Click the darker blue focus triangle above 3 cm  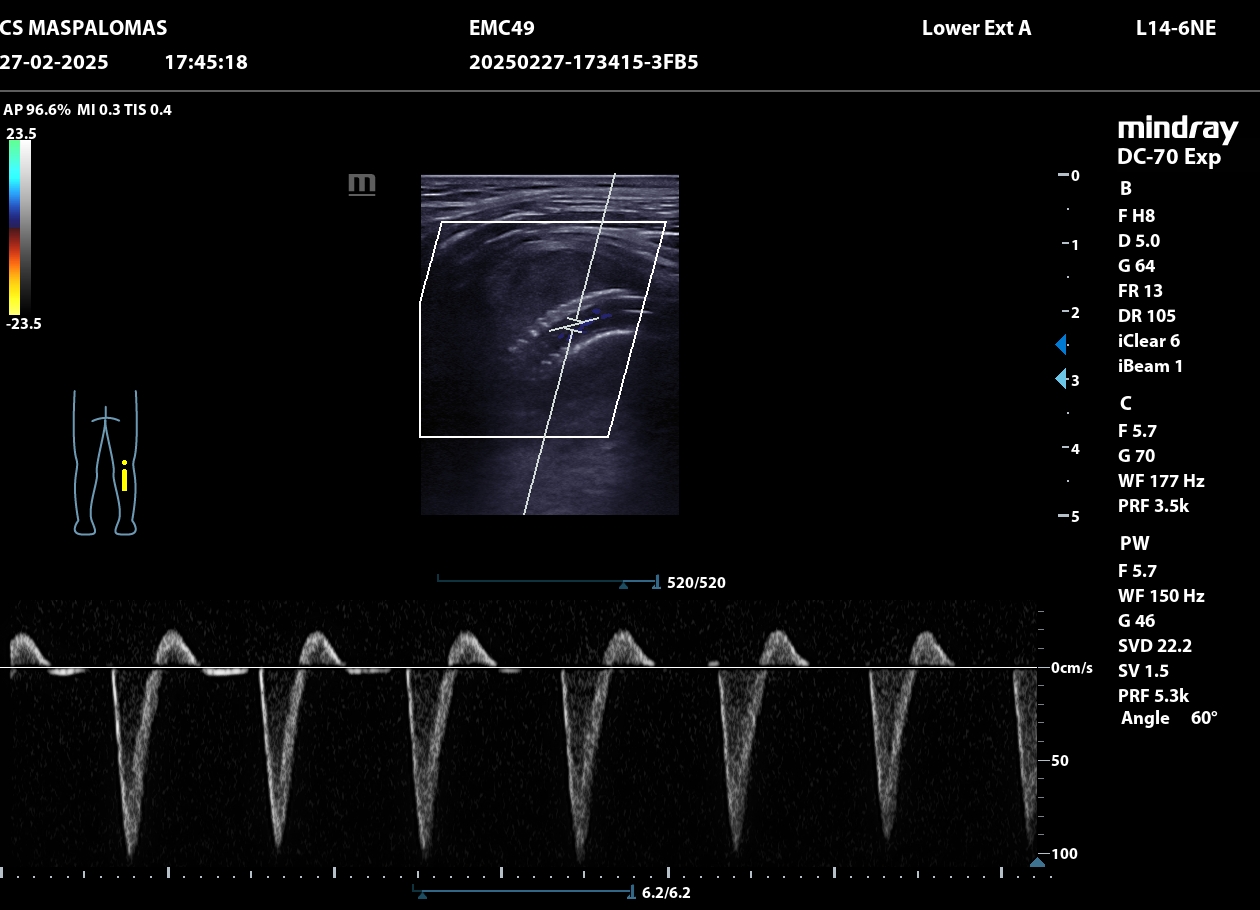click(x=1061, y=345)
